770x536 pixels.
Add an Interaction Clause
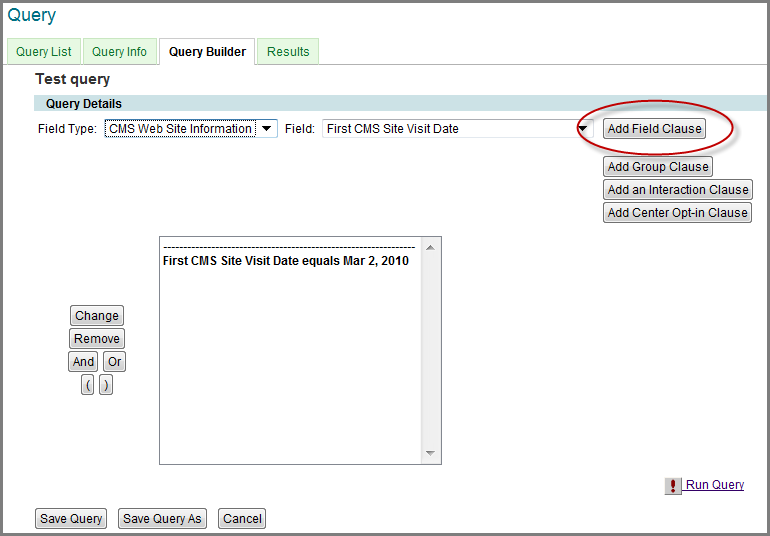click(678, 190)
